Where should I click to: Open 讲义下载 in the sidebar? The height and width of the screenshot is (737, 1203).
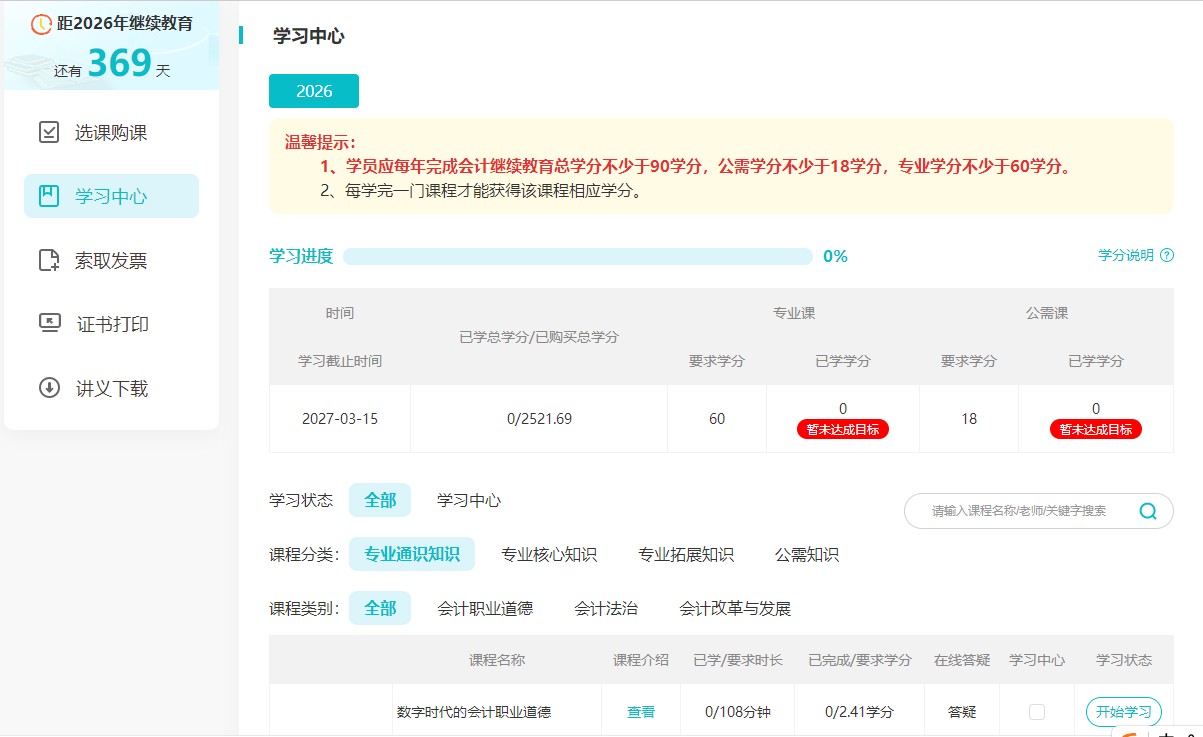pyautogui.click(x=111, y=388)
